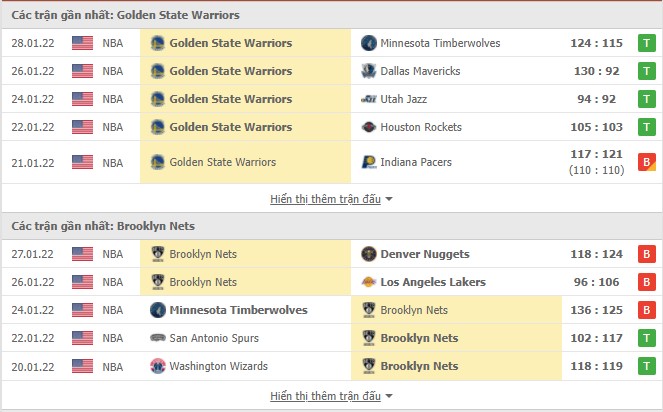Click the red B result badge for Indiana Pacers game
The image size is (663, 412).
[x=646, y=162]
